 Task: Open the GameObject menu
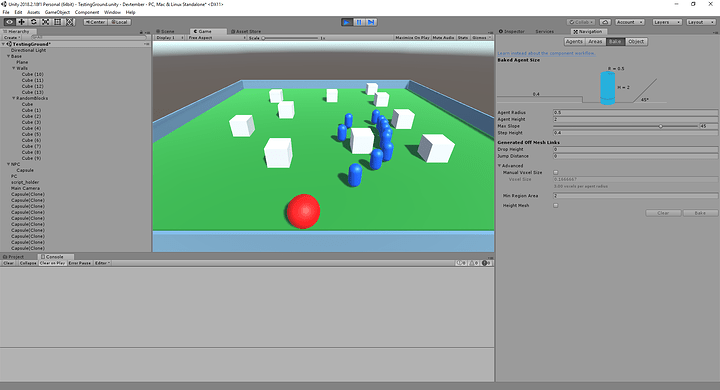click(x=57, y=12)
